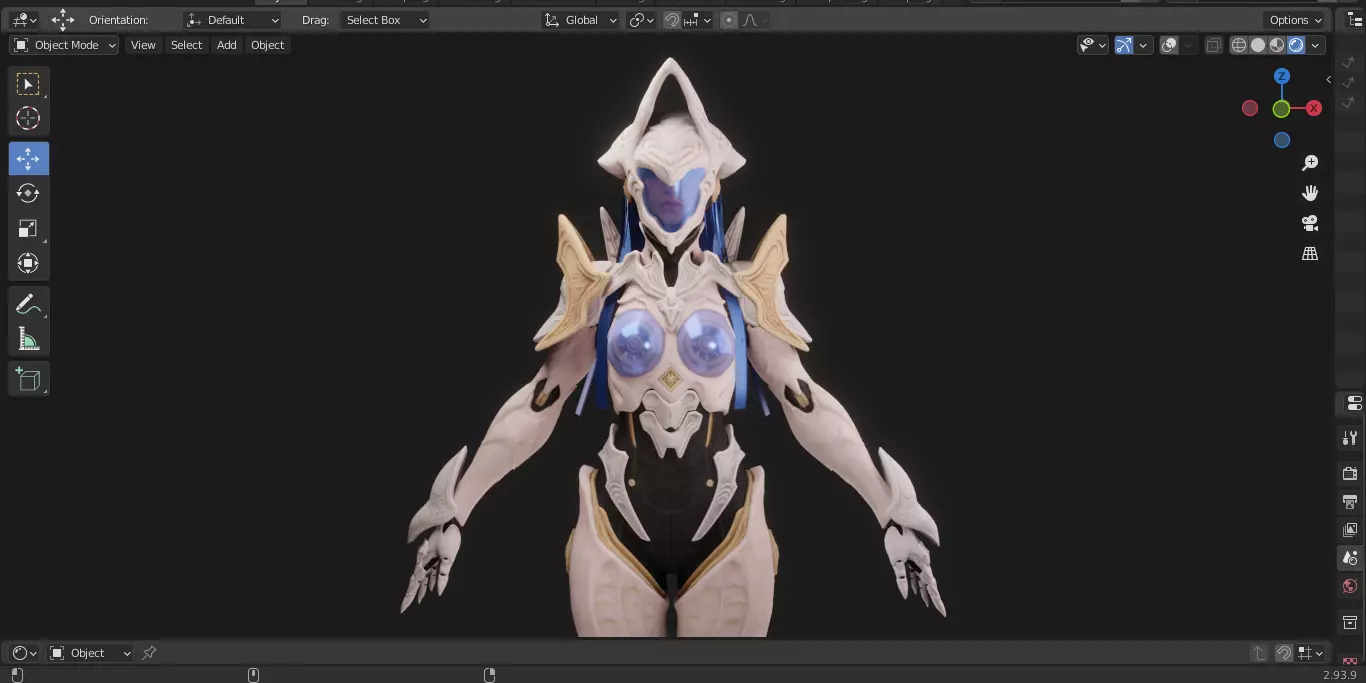
Task: Pick the Add Cube tool
Action: coord(29,379)
